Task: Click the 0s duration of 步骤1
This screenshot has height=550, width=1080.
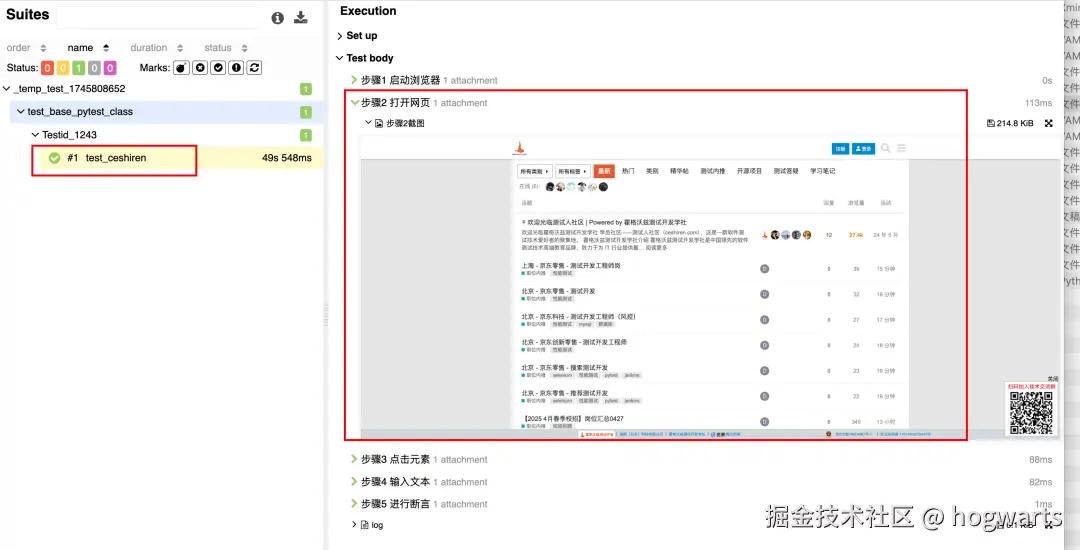Action: [x=1047, y=81]
